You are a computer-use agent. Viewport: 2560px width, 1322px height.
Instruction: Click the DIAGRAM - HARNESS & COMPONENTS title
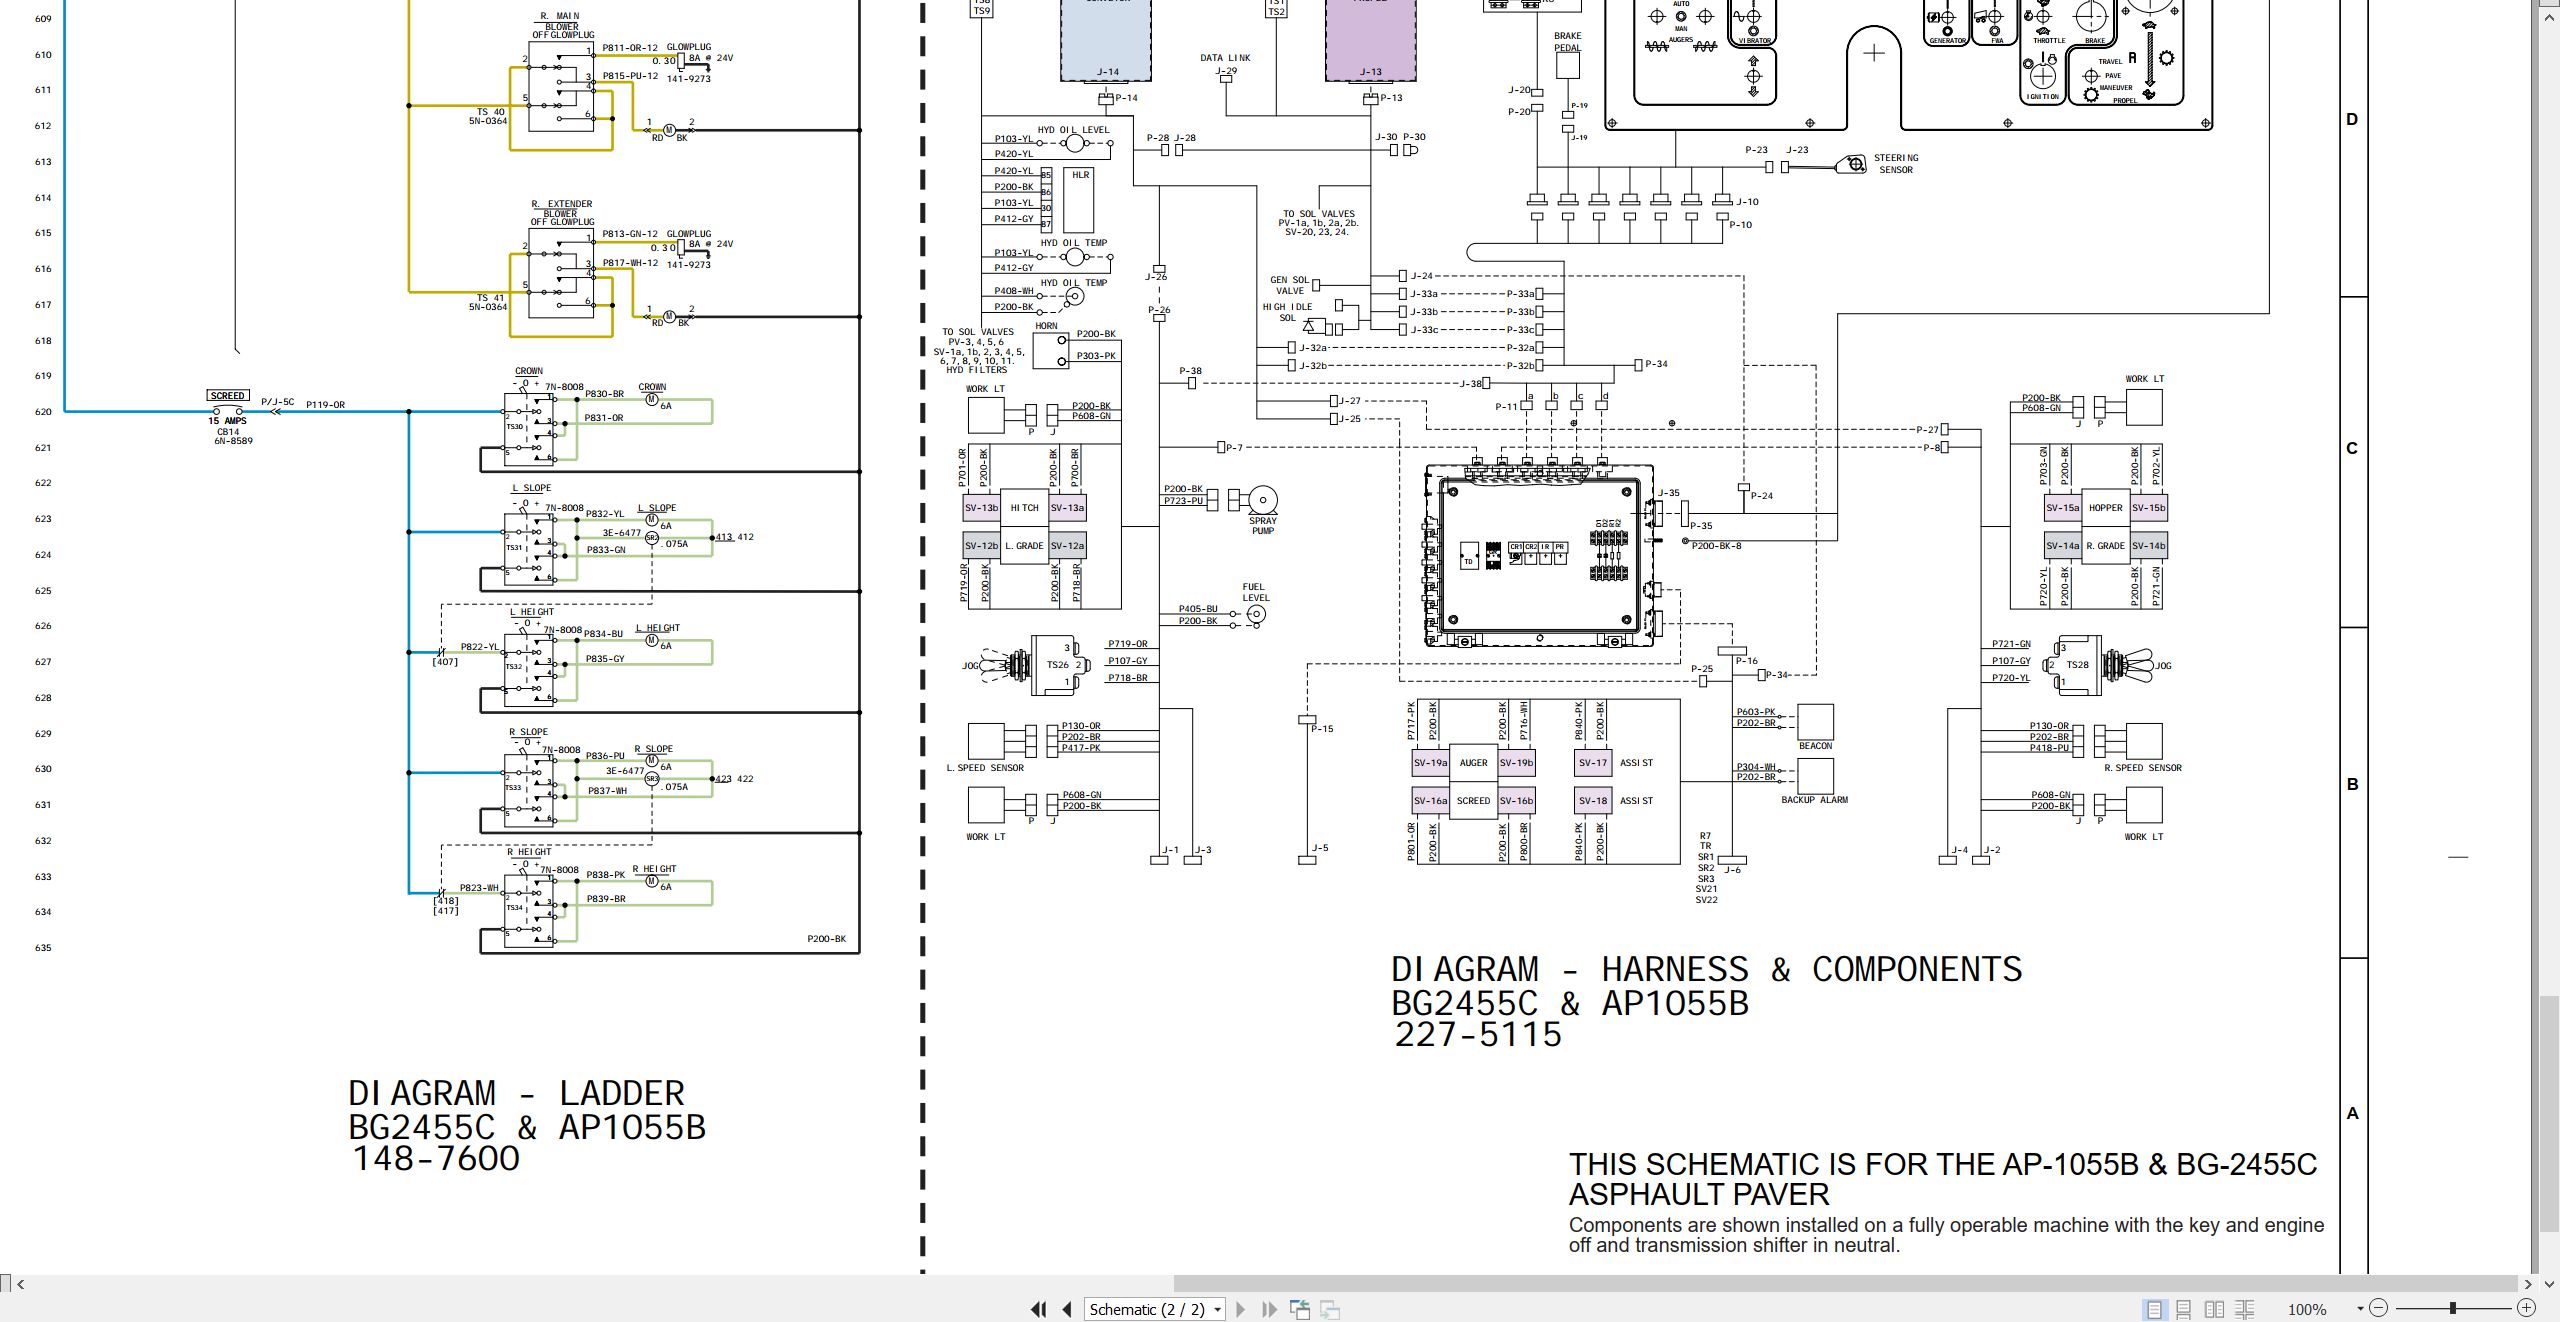tap(1706, 969)
